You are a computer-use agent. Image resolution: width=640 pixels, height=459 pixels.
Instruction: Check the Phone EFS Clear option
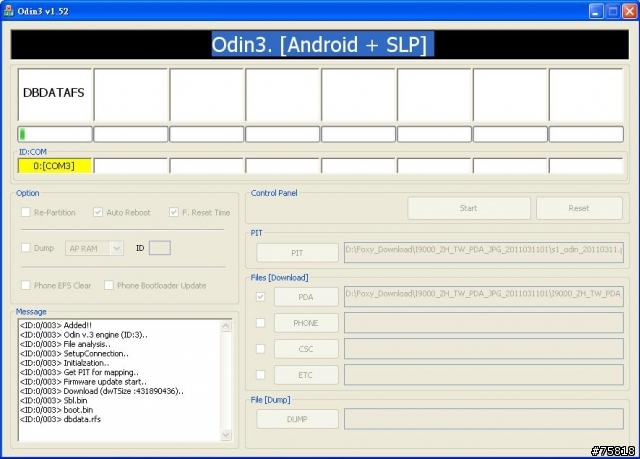[26, 285]
